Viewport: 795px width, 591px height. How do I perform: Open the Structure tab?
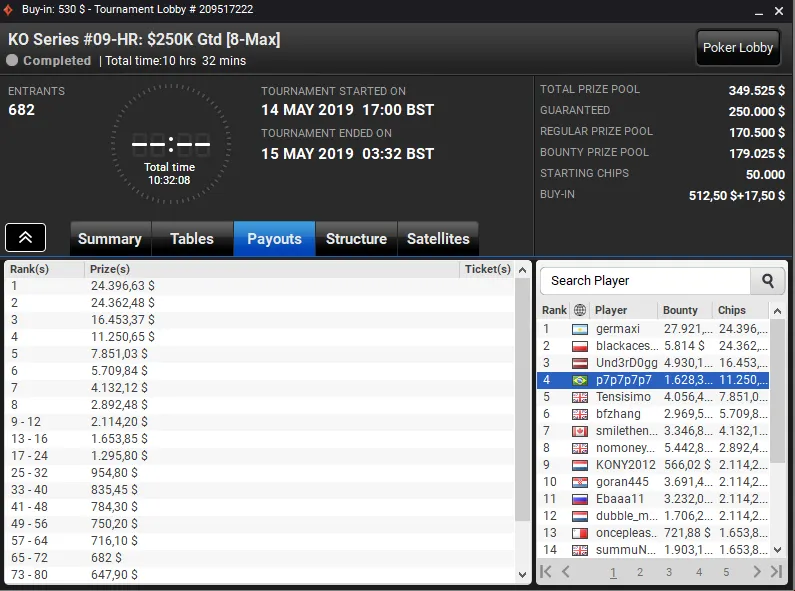[356, 239]
